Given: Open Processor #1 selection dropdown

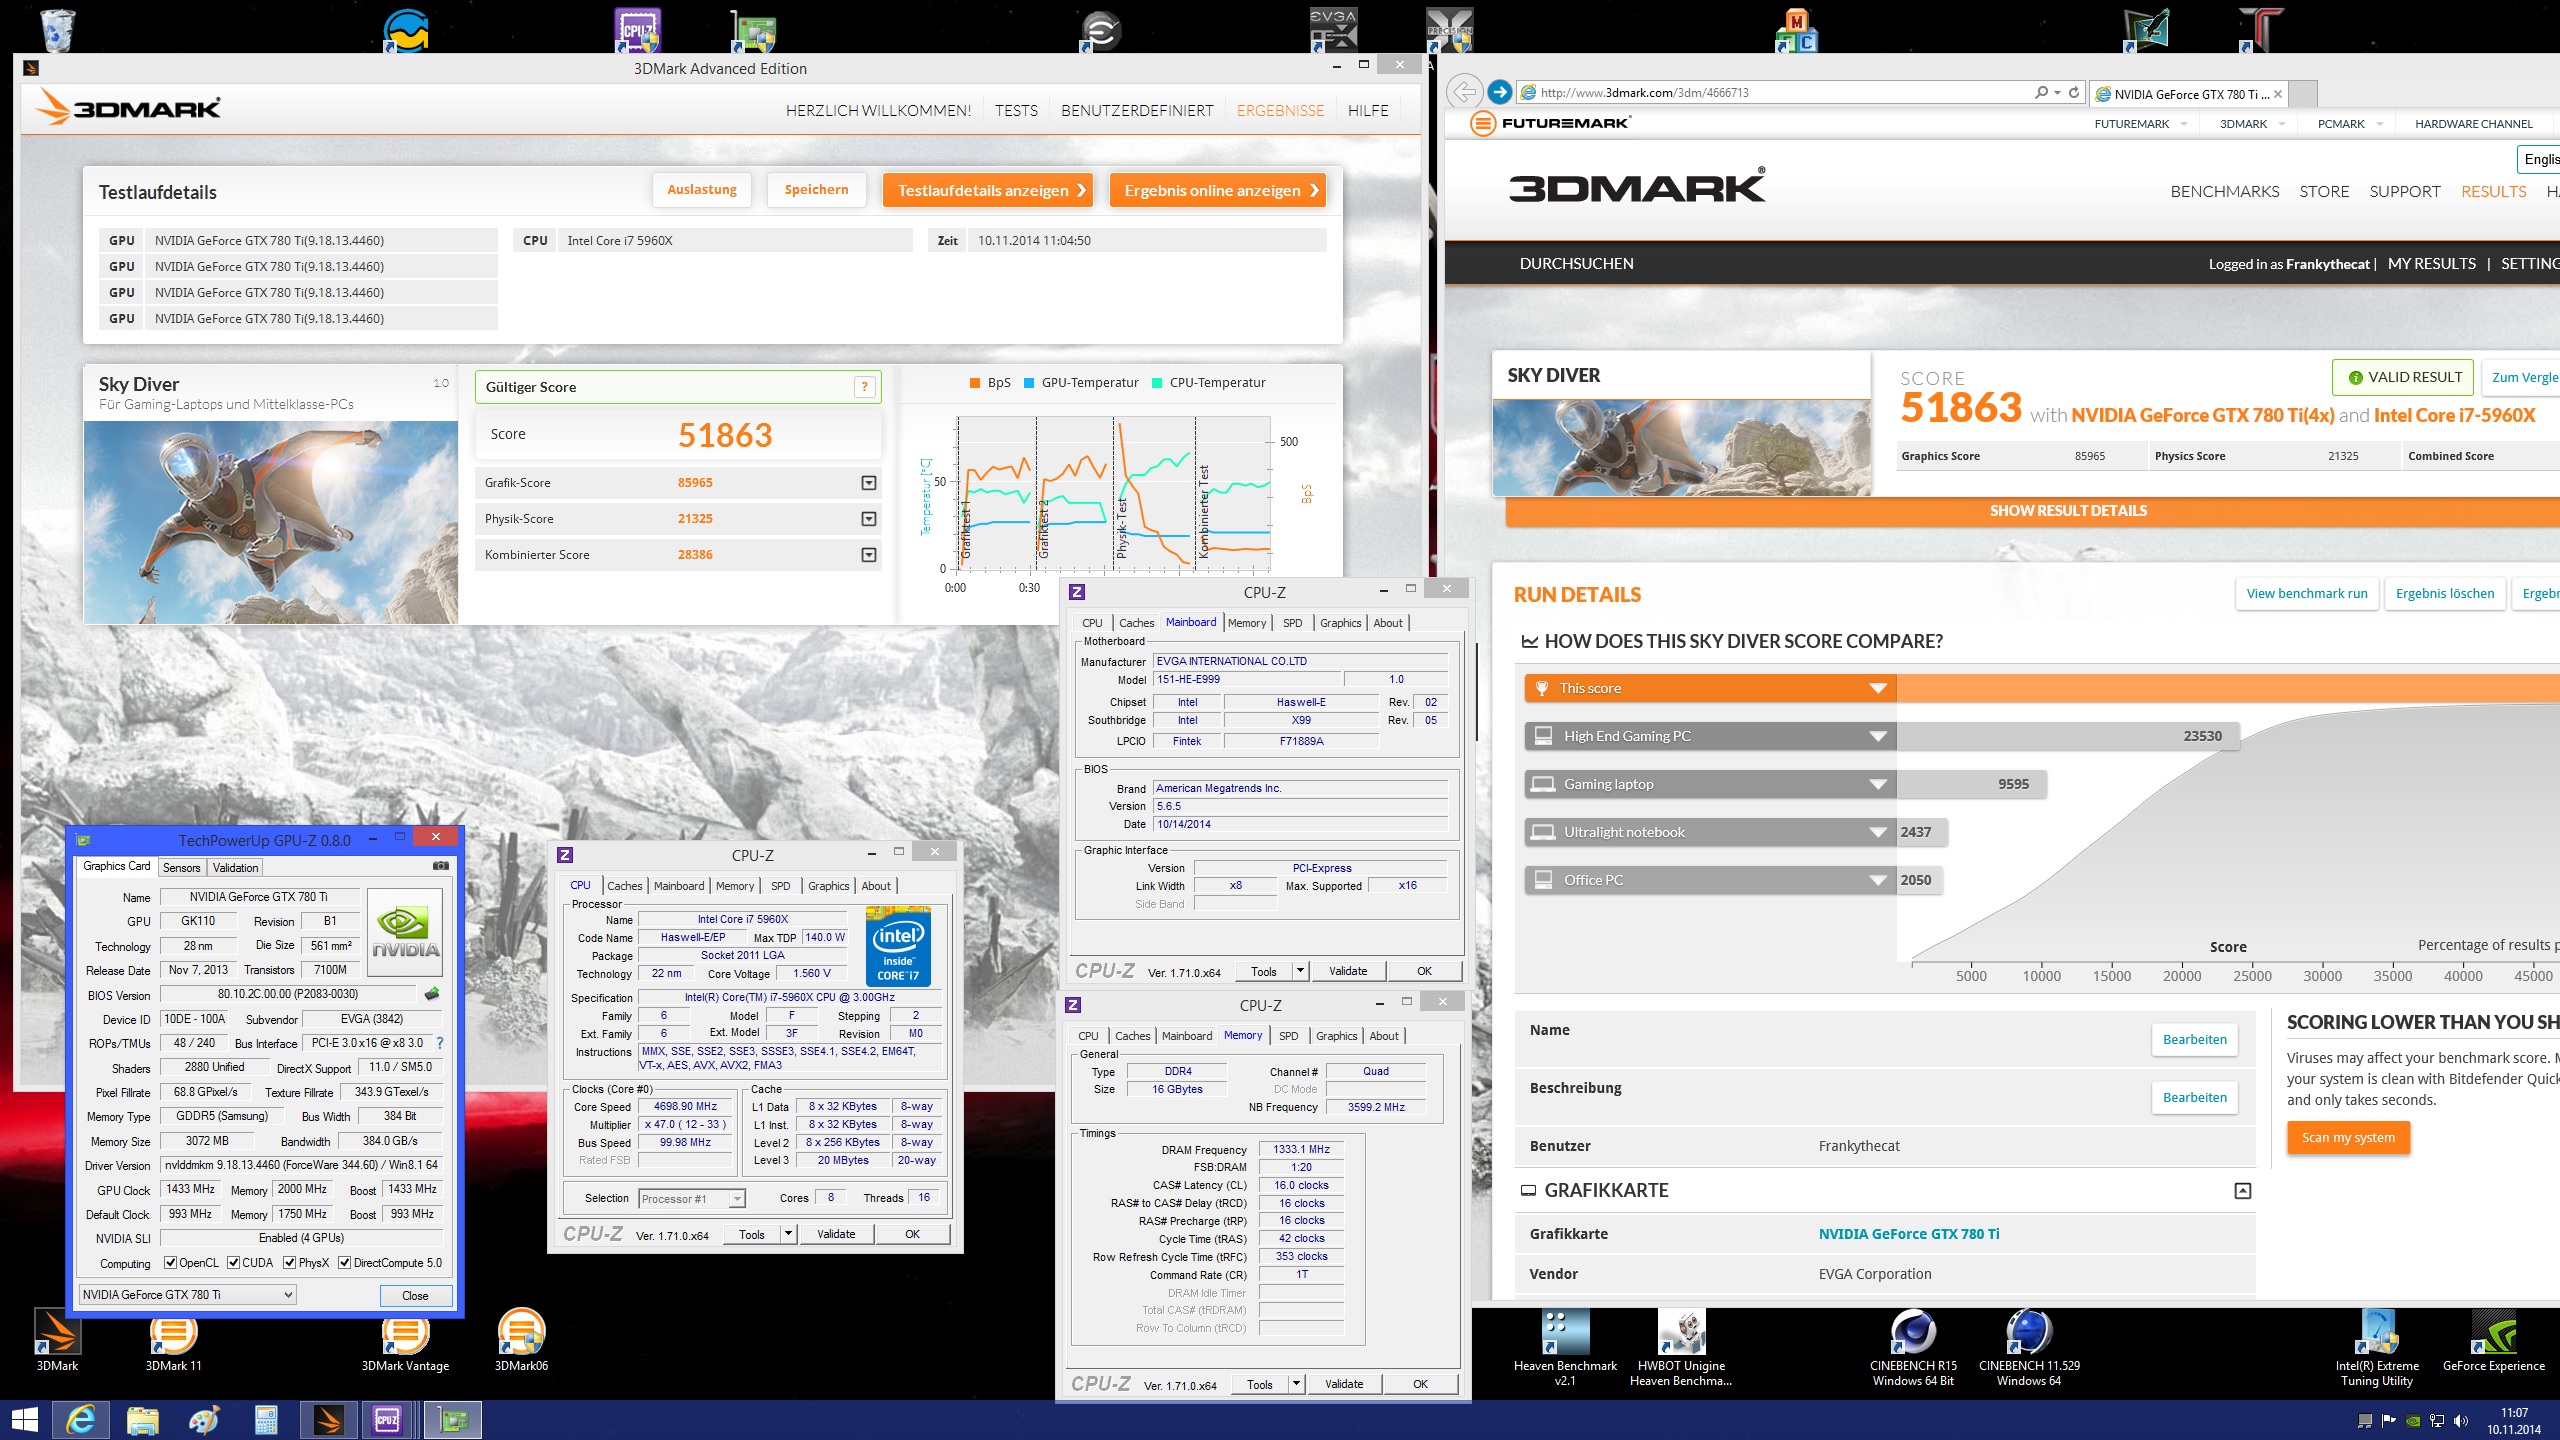Looking at the screenshot, I should (692, 1198).
